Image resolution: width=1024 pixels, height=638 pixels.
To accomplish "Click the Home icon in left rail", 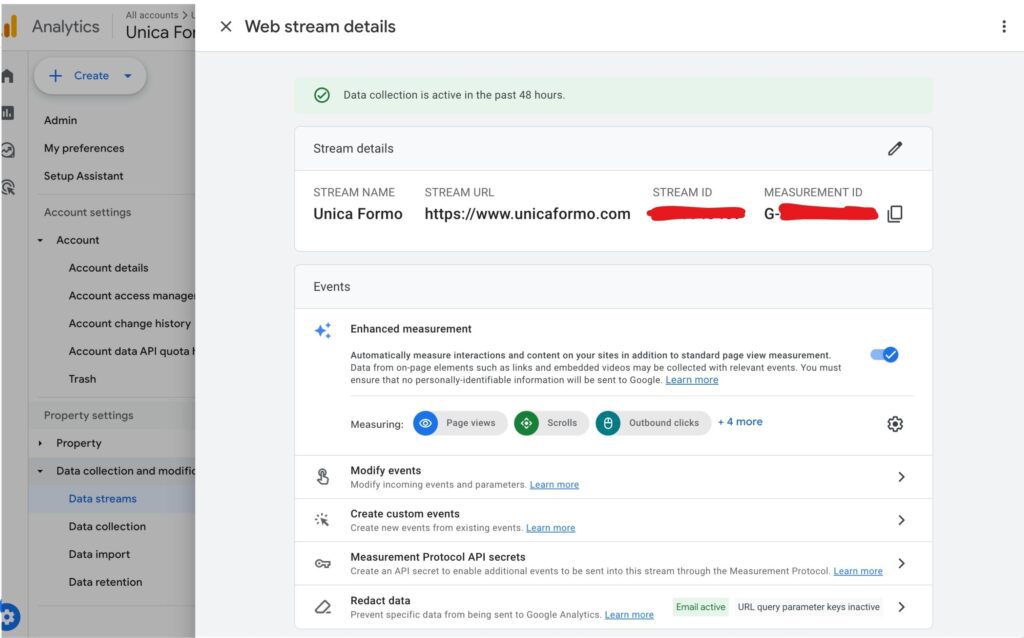I will pyautogui.click(x=8, y=76).
